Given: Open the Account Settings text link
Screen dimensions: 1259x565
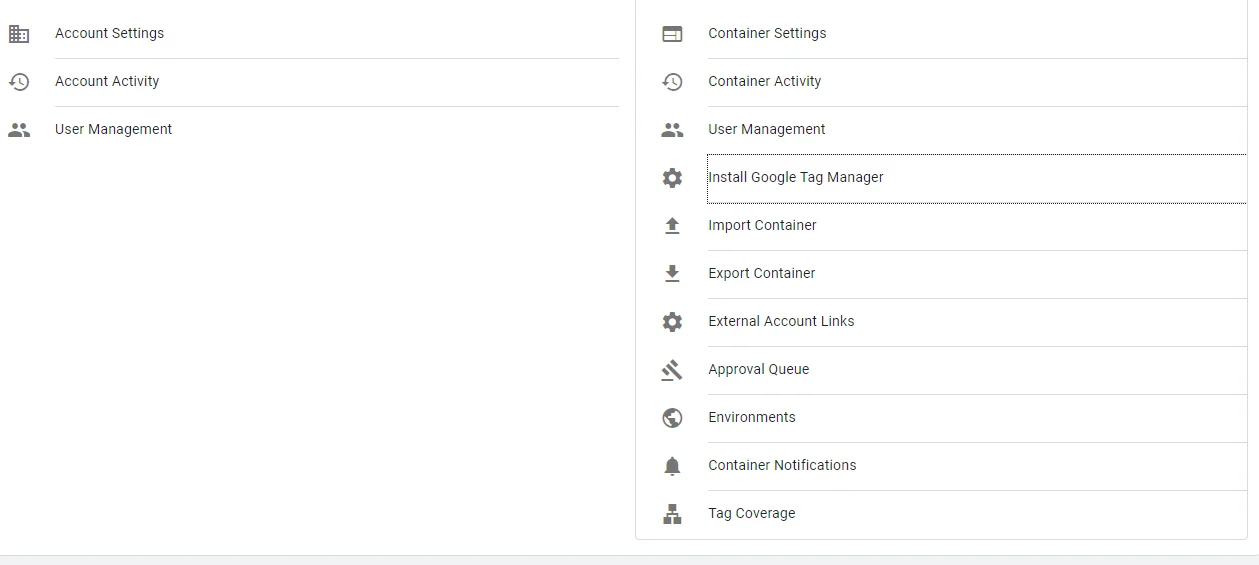Looking at the screenshot, I should [x=109, y=33].
